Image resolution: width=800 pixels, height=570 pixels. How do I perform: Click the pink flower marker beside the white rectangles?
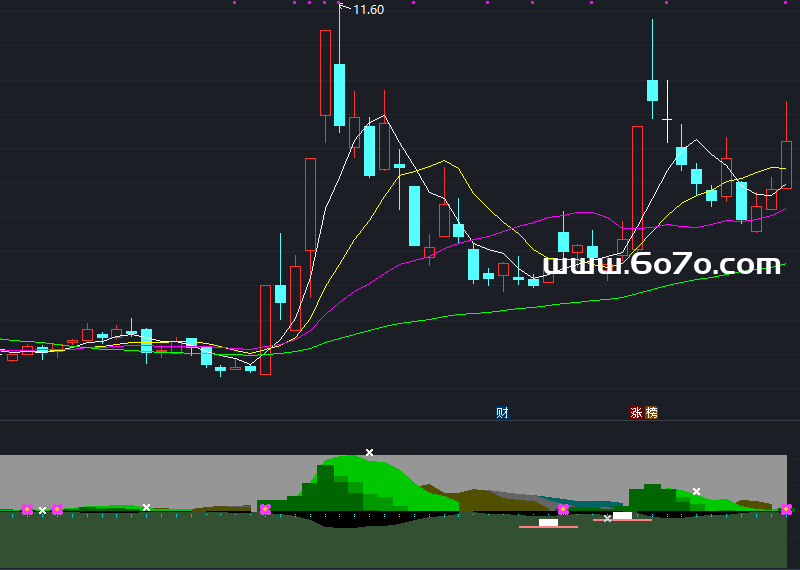(x=563, y=510)
